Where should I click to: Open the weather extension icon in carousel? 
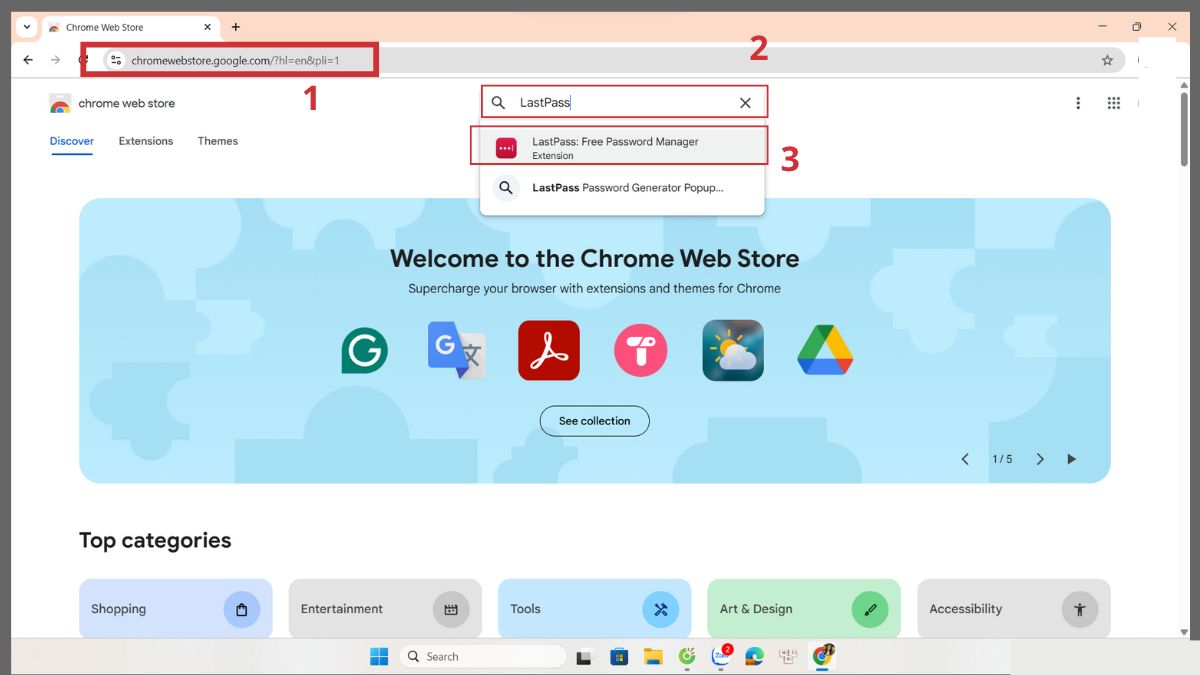[733, 350]
